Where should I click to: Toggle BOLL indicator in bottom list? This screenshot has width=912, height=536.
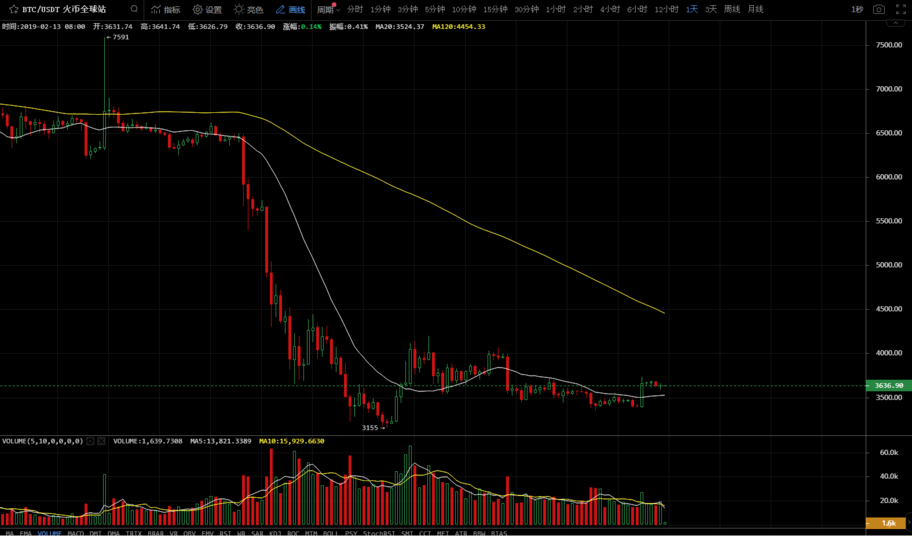(x=329, y=533)
